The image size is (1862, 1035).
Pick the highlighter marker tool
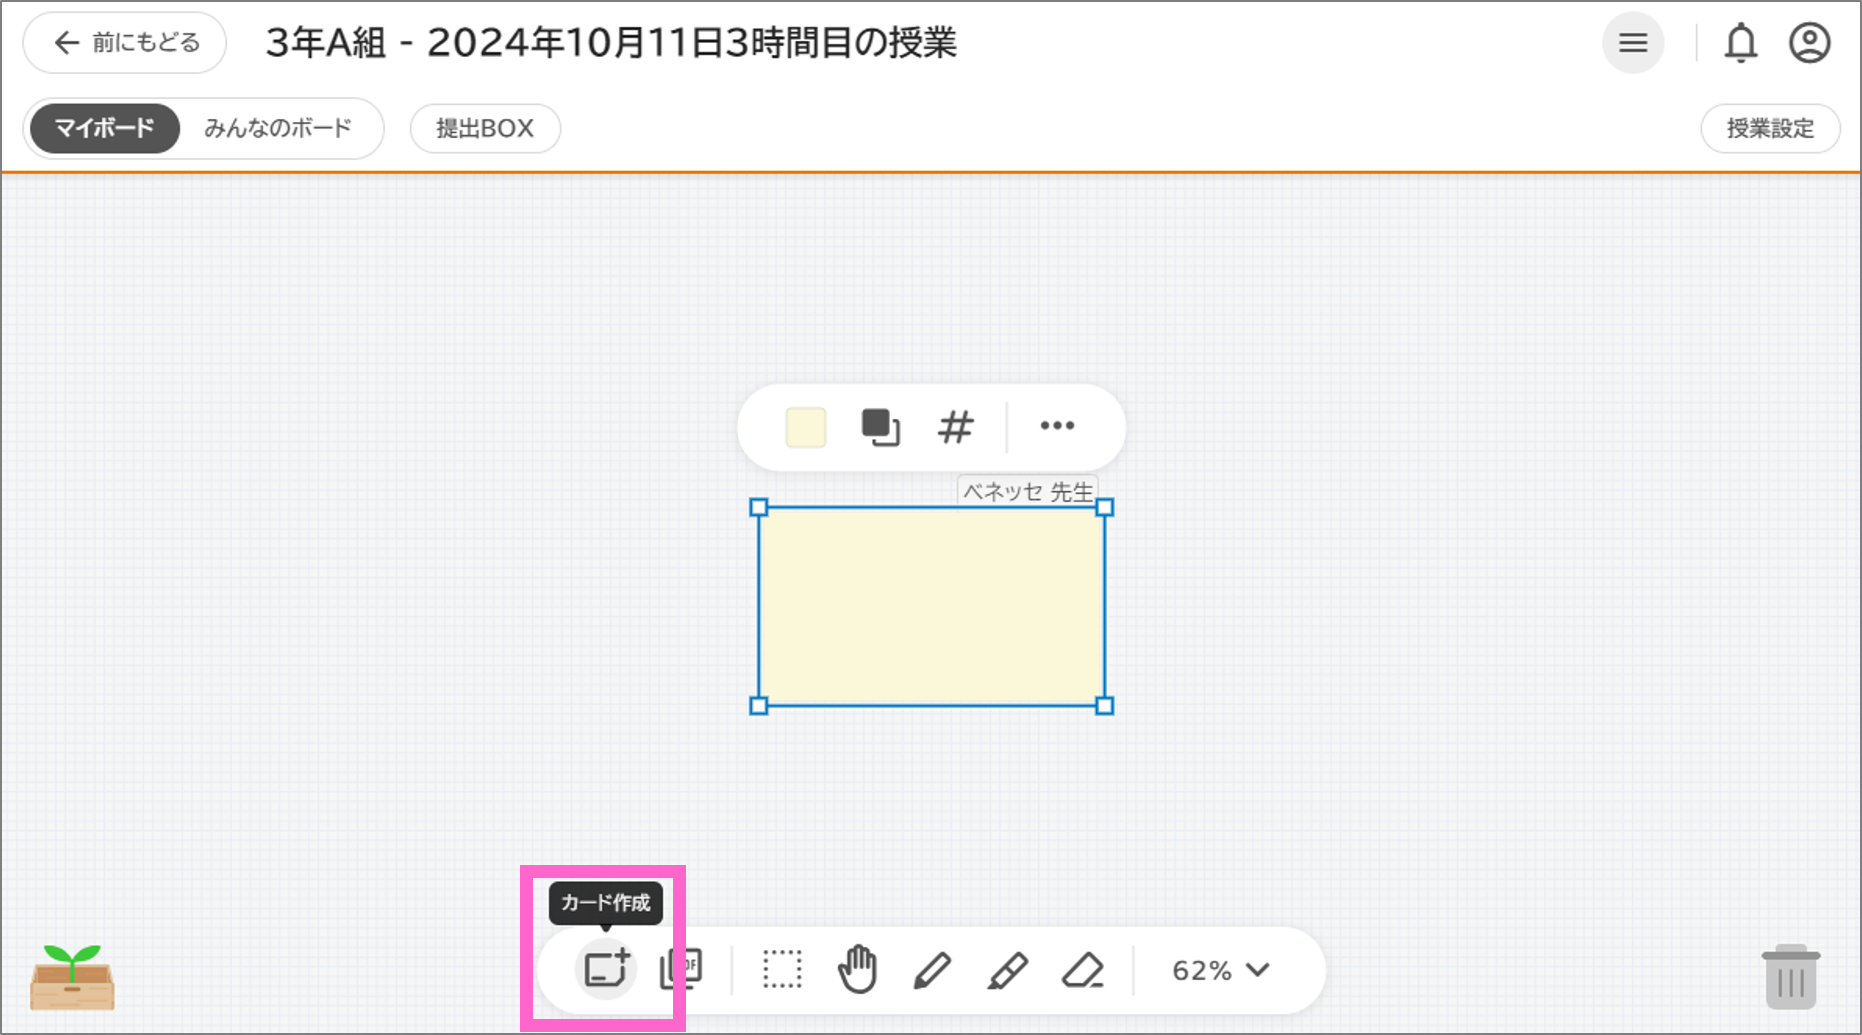click(x=1009, y=969)
